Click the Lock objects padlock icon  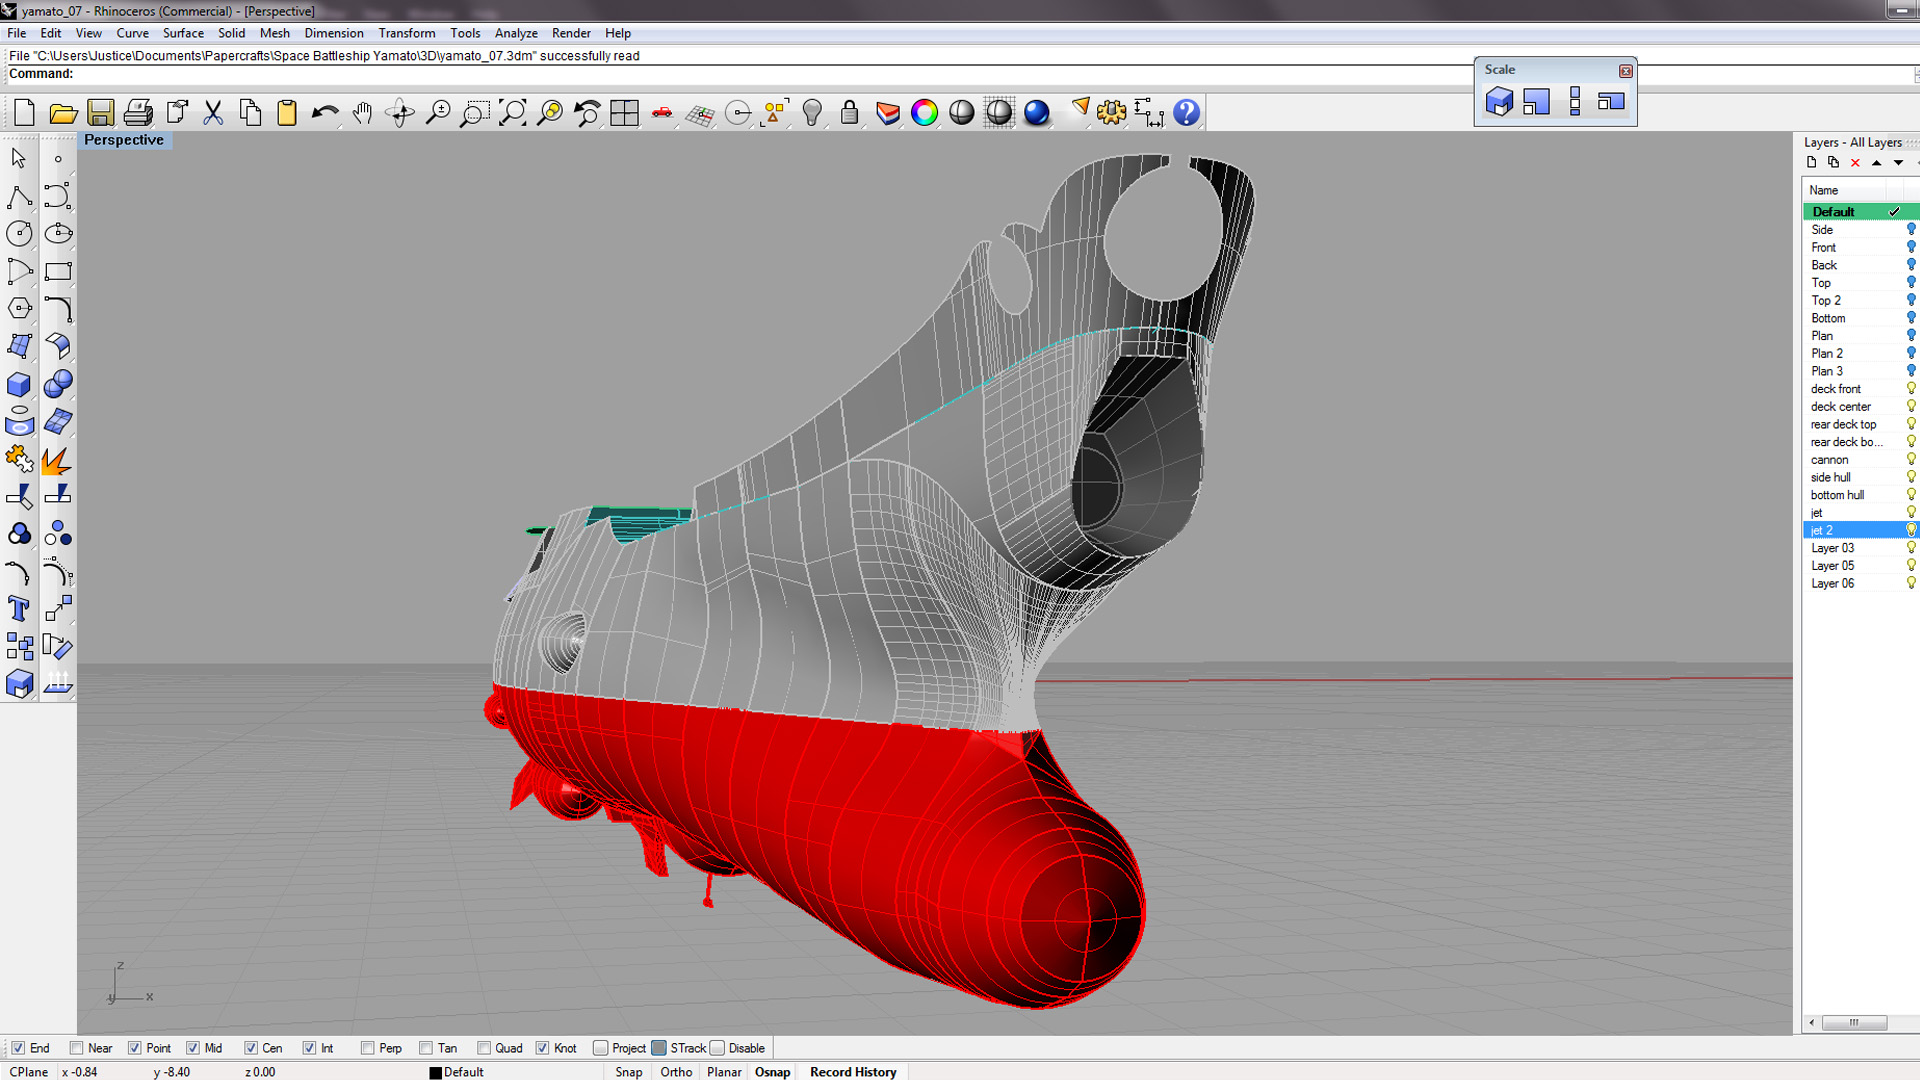coord(850,112)
